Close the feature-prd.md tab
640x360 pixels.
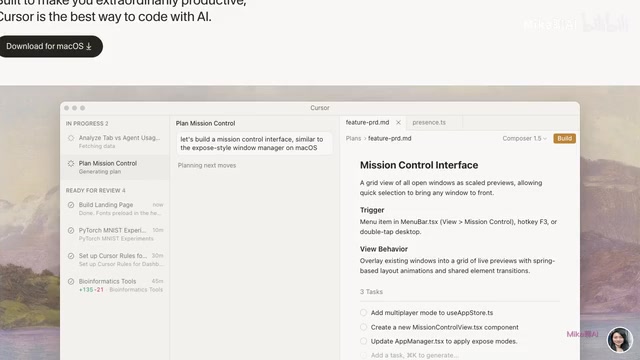coord(398,122)
